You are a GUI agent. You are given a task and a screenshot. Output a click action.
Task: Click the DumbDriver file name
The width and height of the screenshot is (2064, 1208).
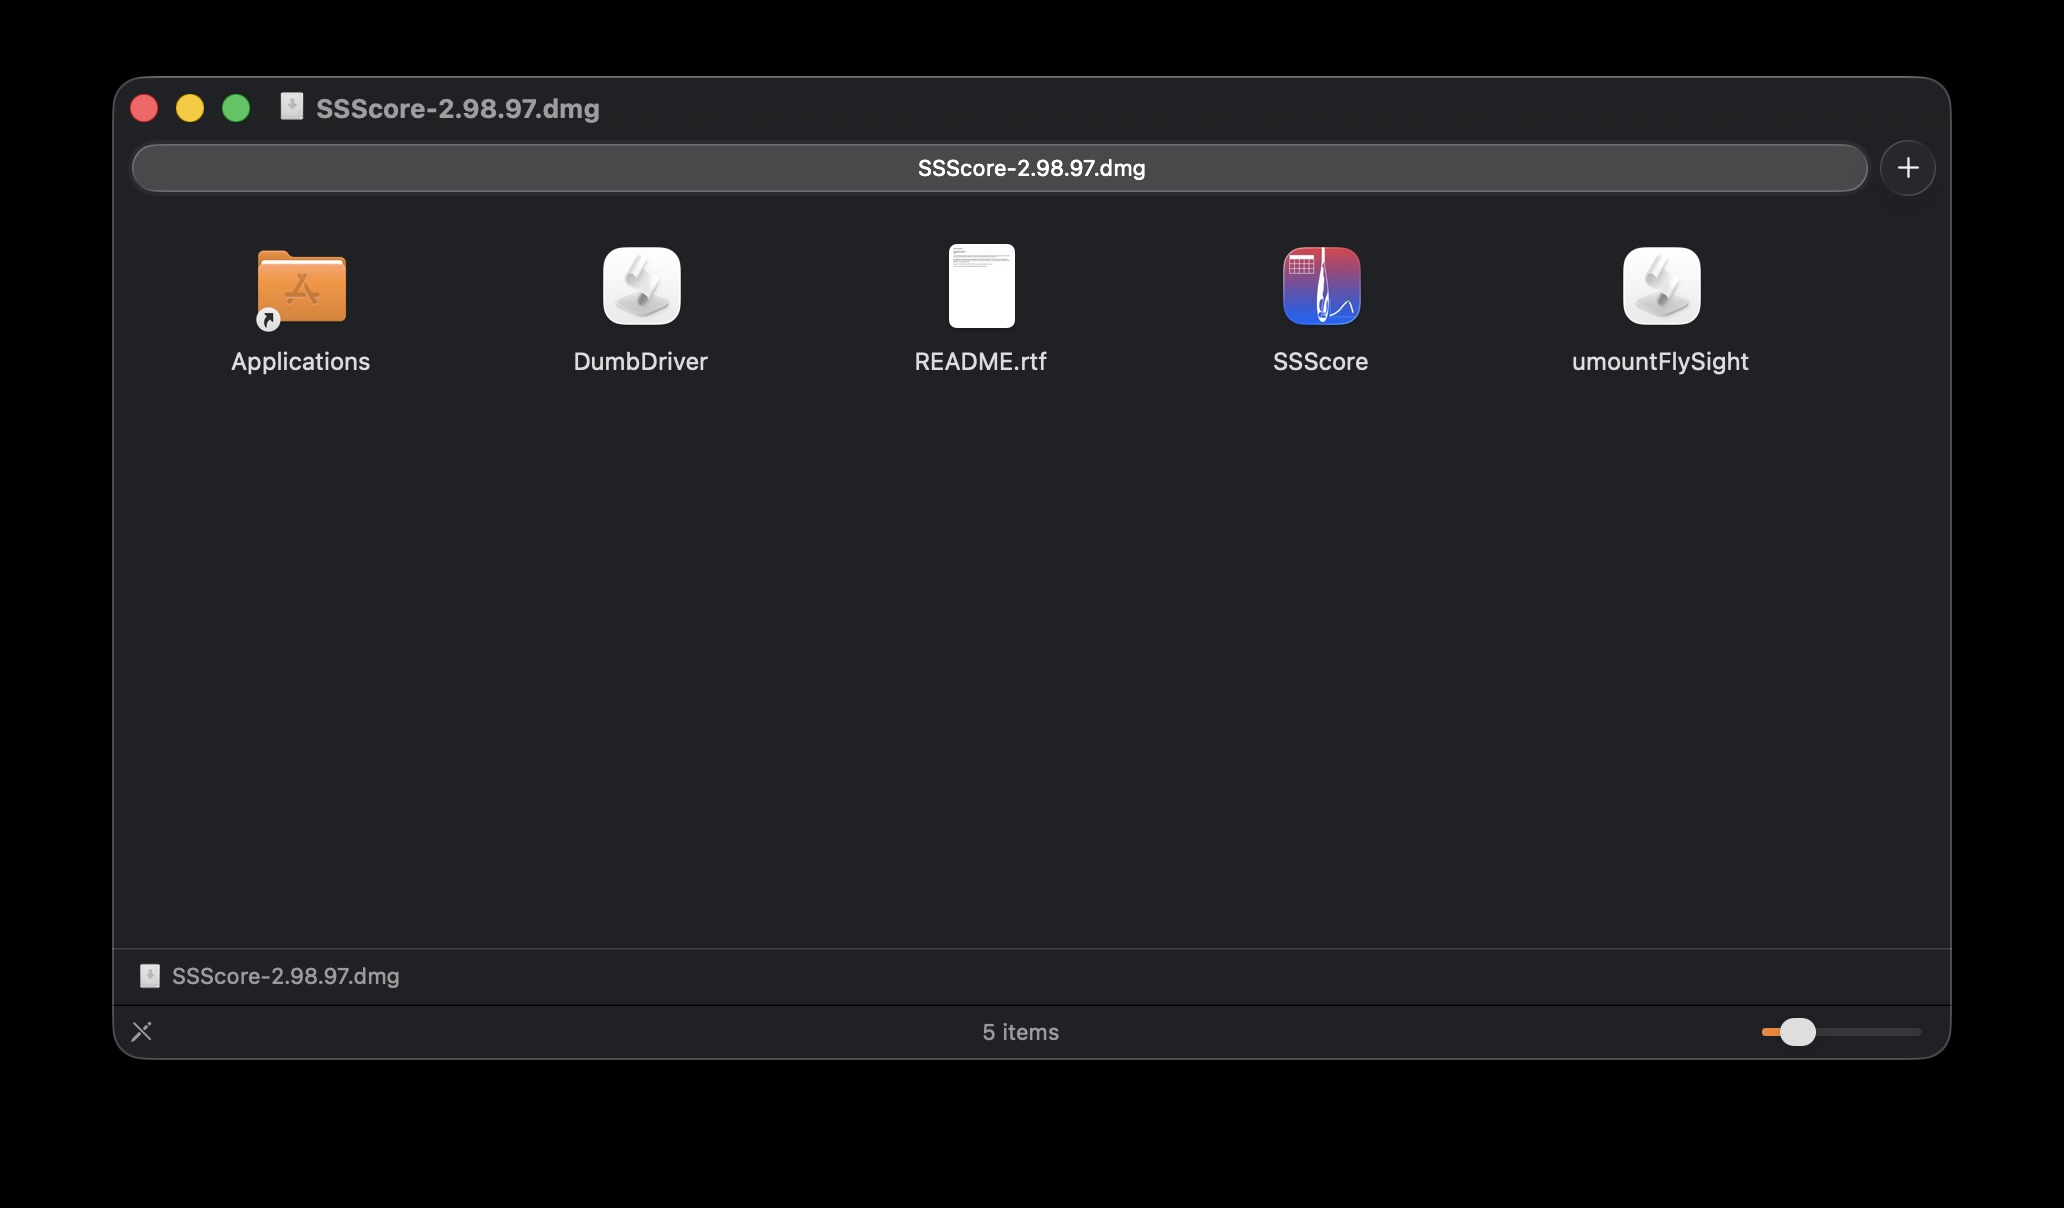click(x=641, y=362)
